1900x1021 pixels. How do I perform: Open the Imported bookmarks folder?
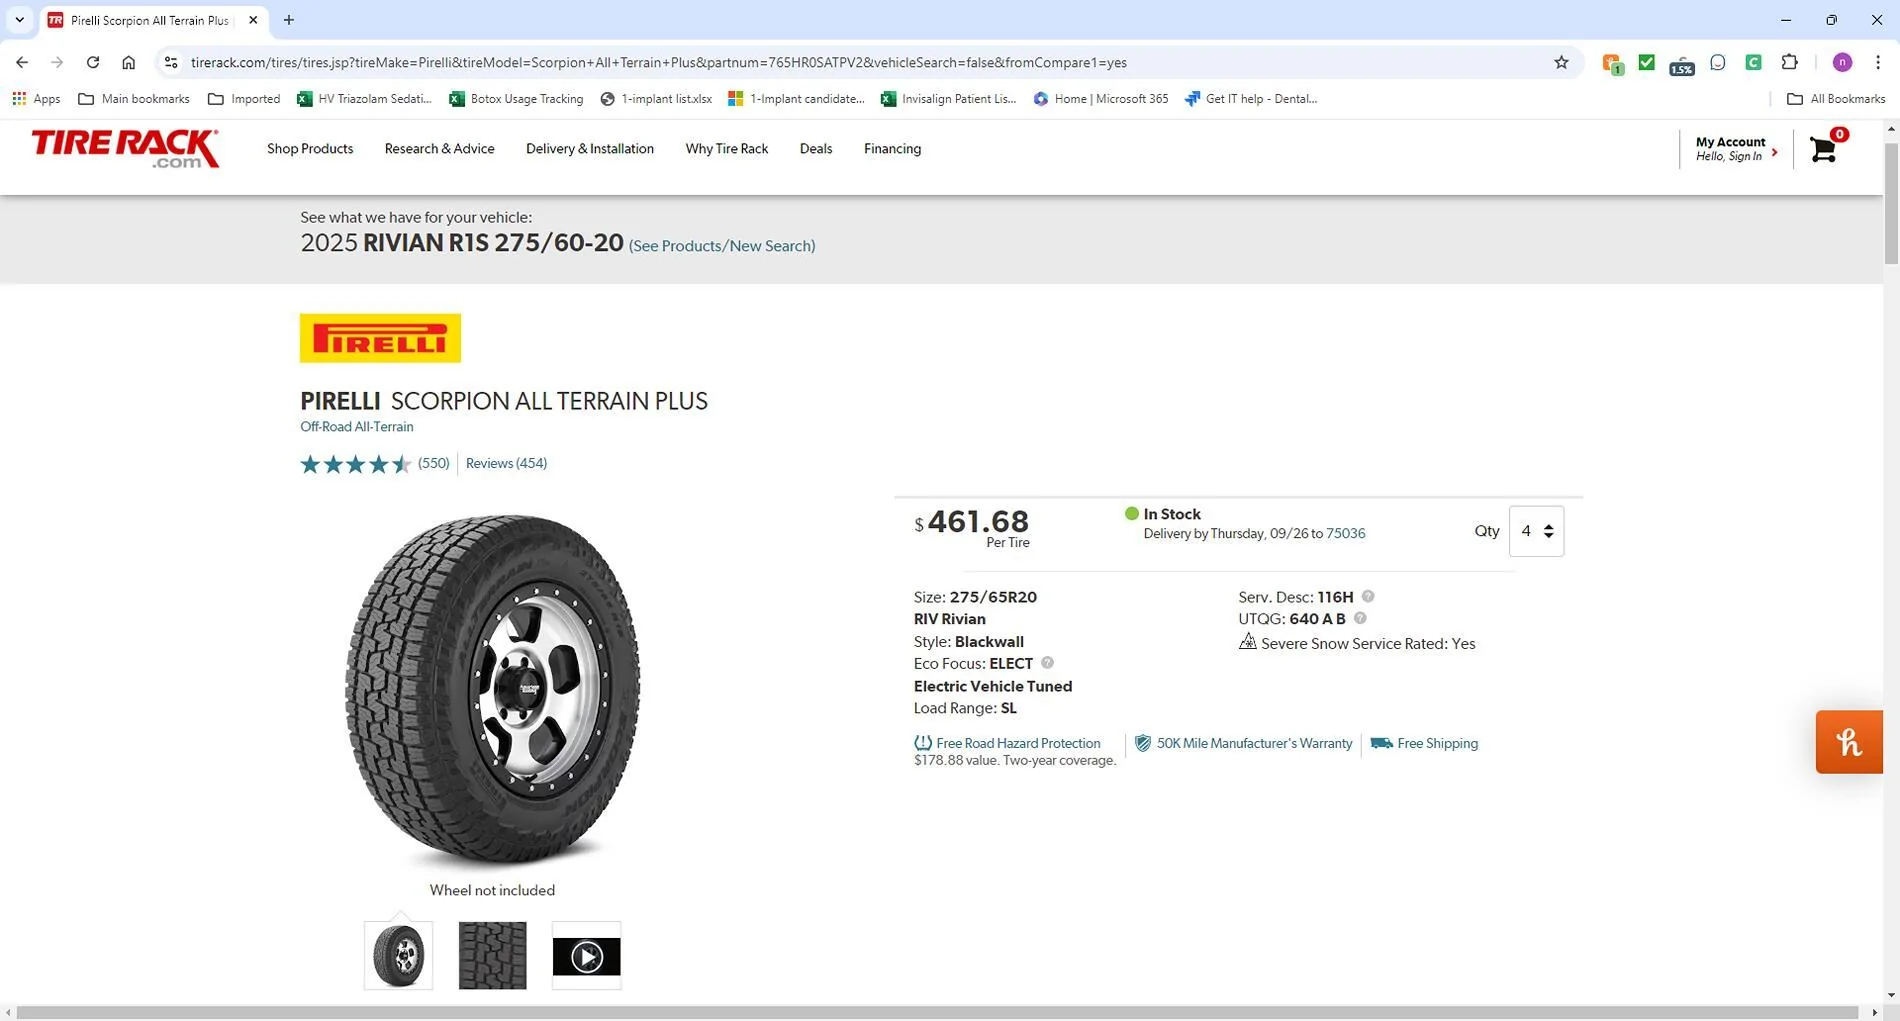pos(244,99)
